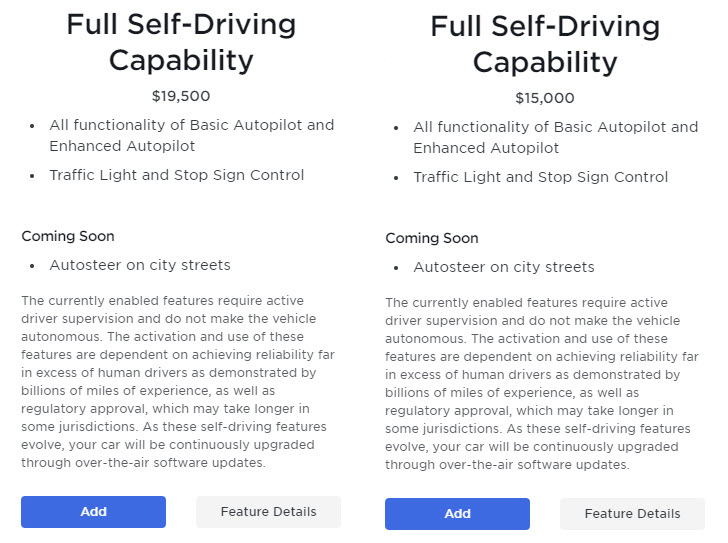Click Add button for the $19,500 package
Image resolution: width=728 pixels, height=543 pixels.
(x=93, y=512)
